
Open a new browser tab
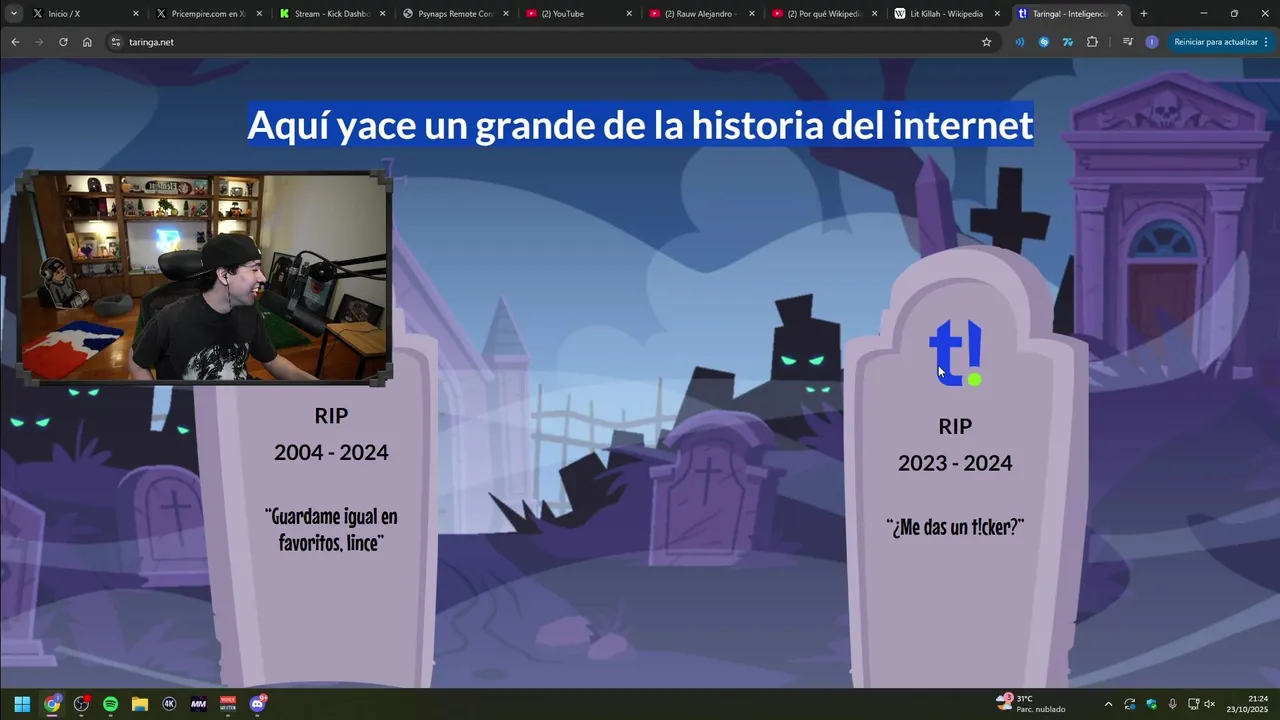coord(1143,14)
